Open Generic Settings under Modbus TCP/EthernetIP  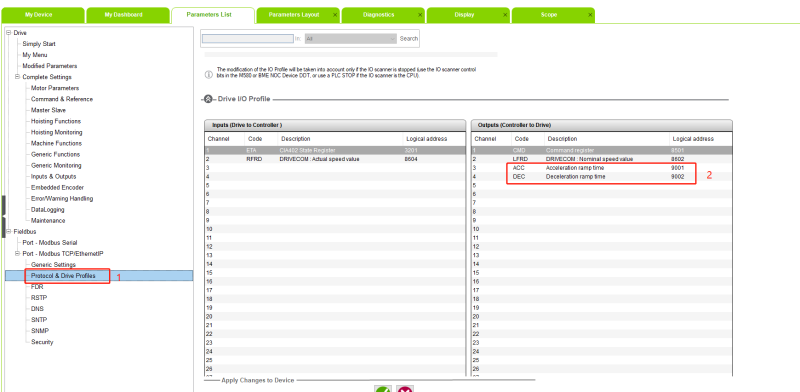[x=53, y=265]
